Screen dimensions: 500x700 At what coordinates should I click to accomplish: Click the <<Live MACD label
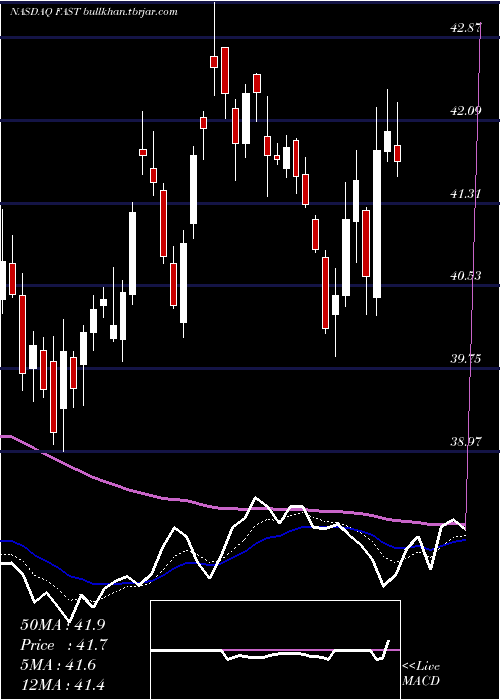click(x=421, y=673)
